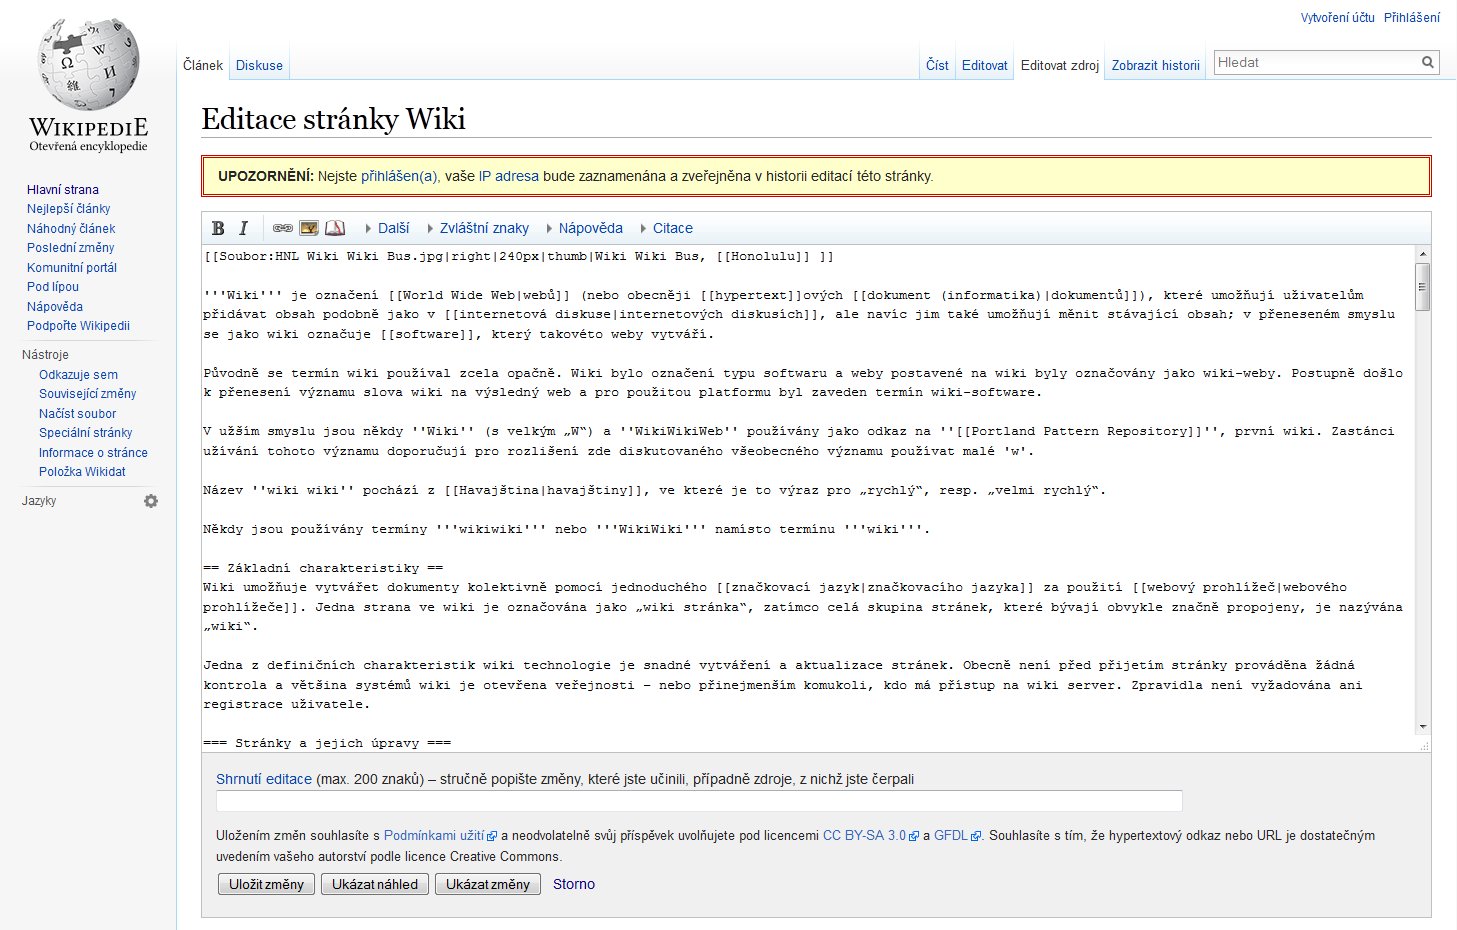Open Speciální stránky under Nástroje
The height and width of the screenshot is (930, 1457).
click(86, 433)
